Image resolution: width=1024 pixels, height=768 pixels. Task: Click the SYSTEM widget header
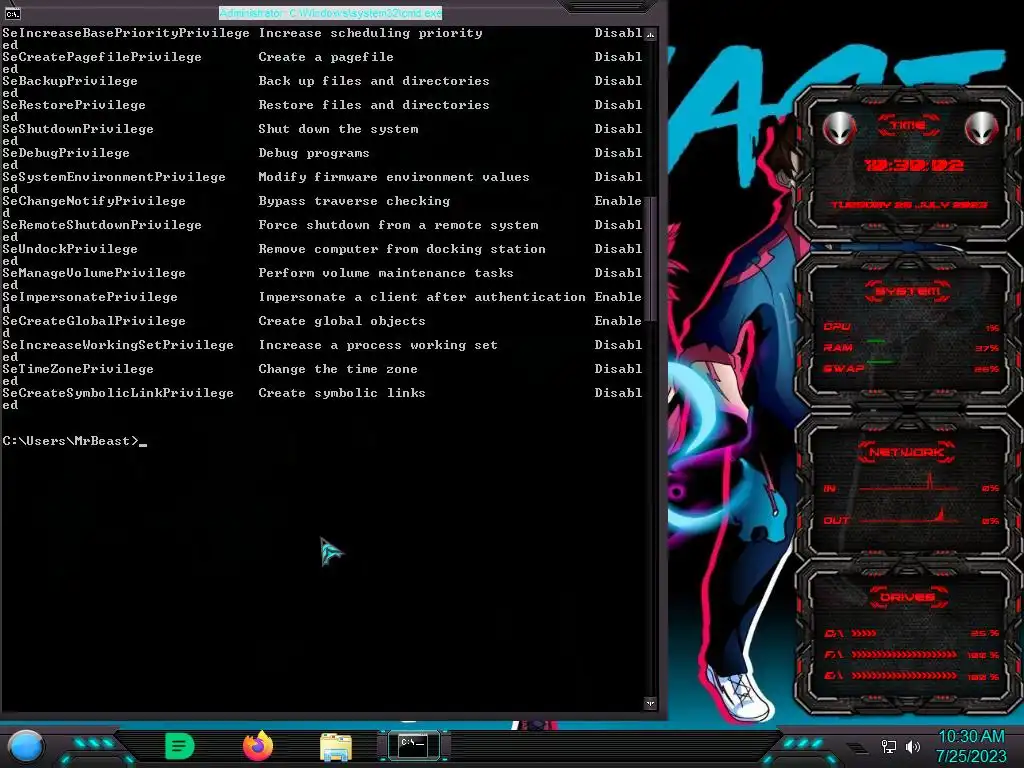click(x=908, y=291)
